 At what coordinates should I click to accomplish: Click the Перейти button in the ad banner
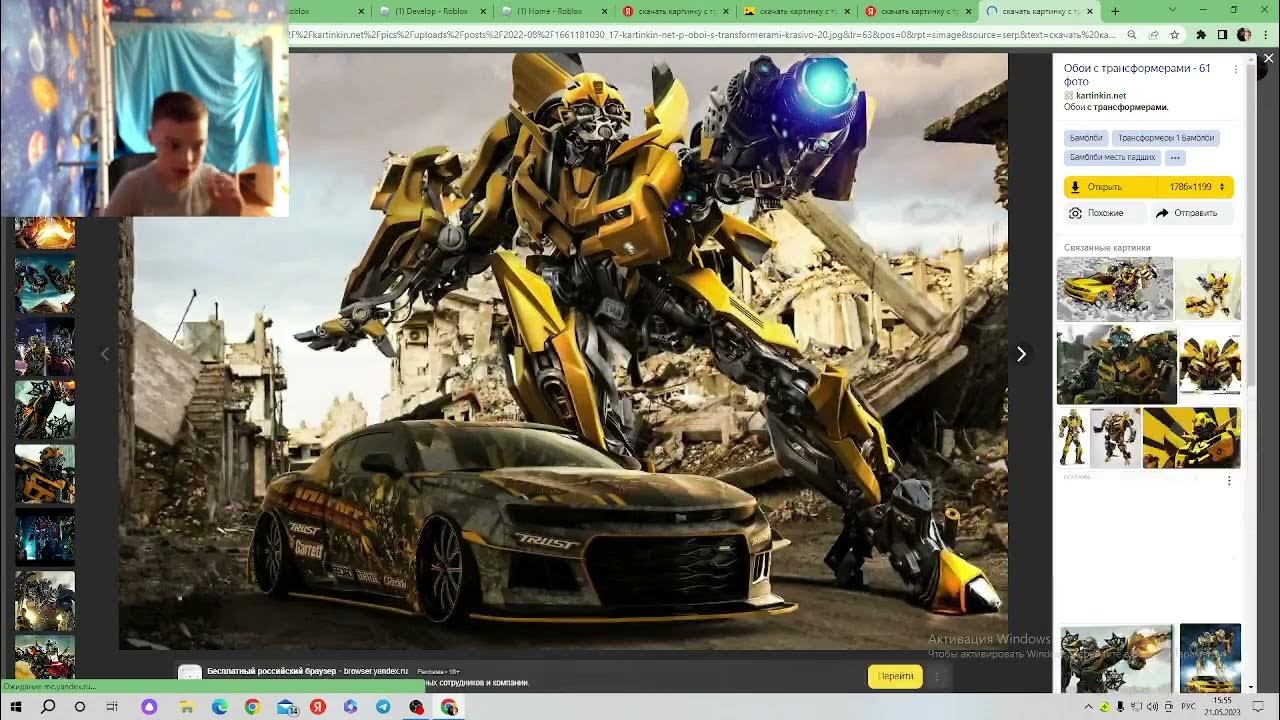[x=895, y=676]
